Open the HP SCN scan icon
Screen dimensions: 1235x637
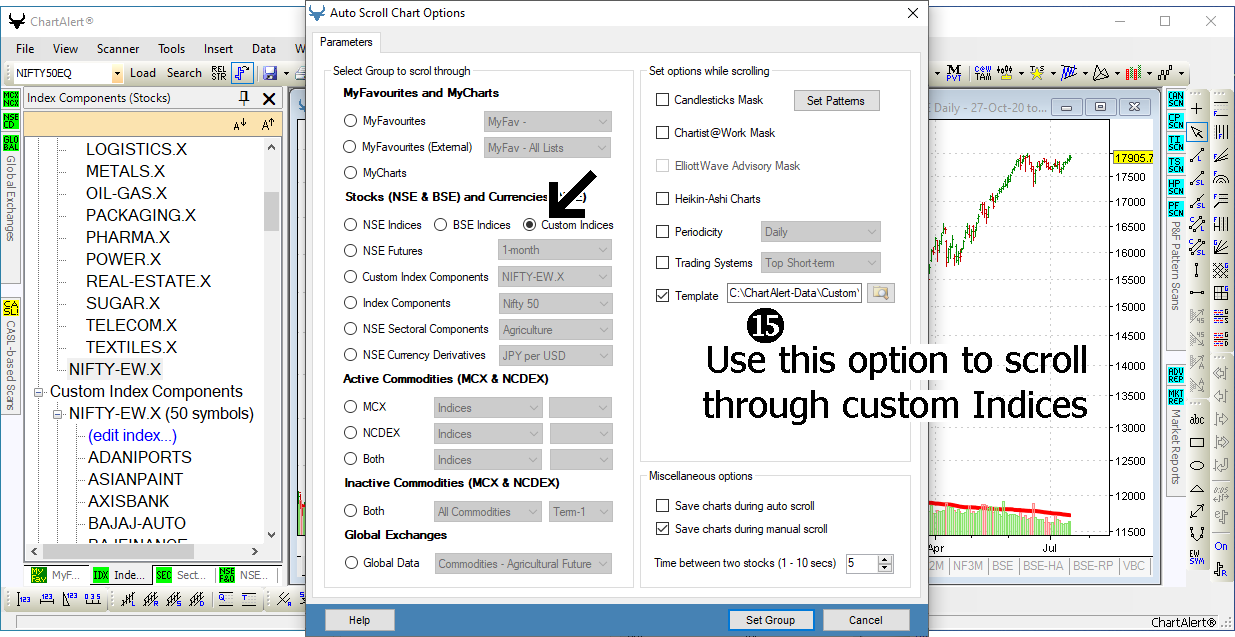tap(1175, 187)
